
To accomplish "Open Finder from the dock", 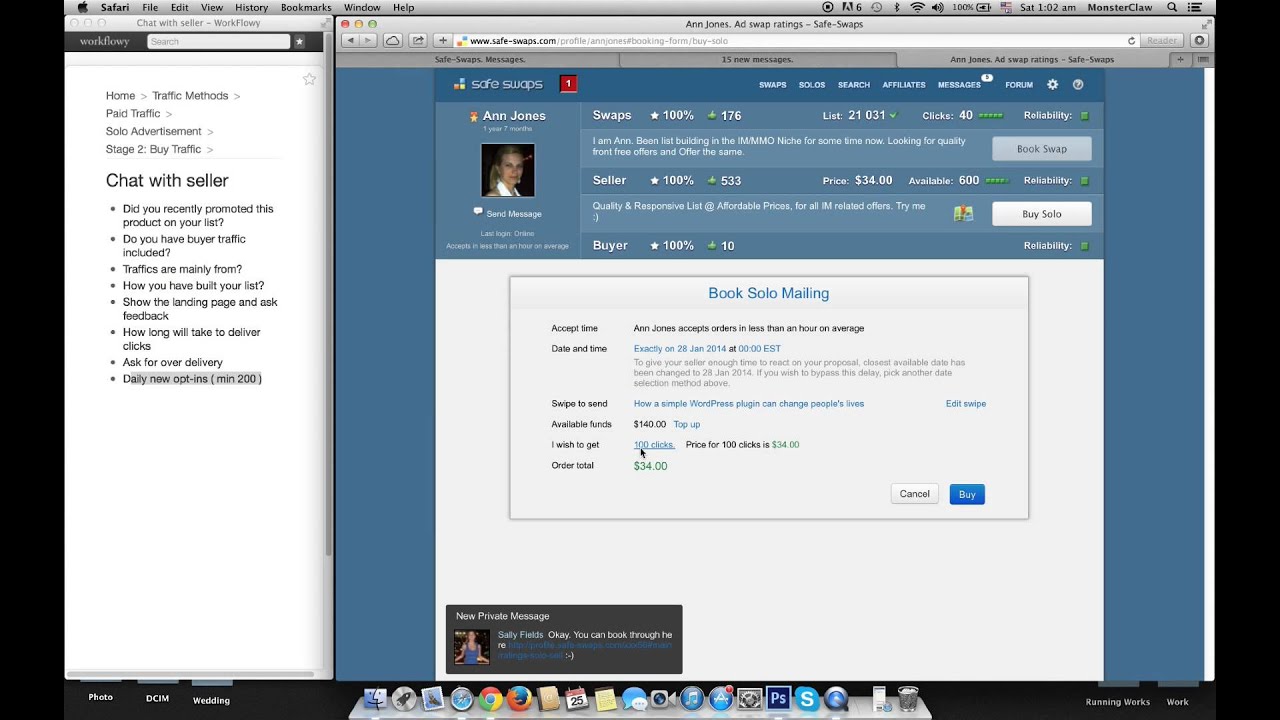I will click(x=375, y=699).
